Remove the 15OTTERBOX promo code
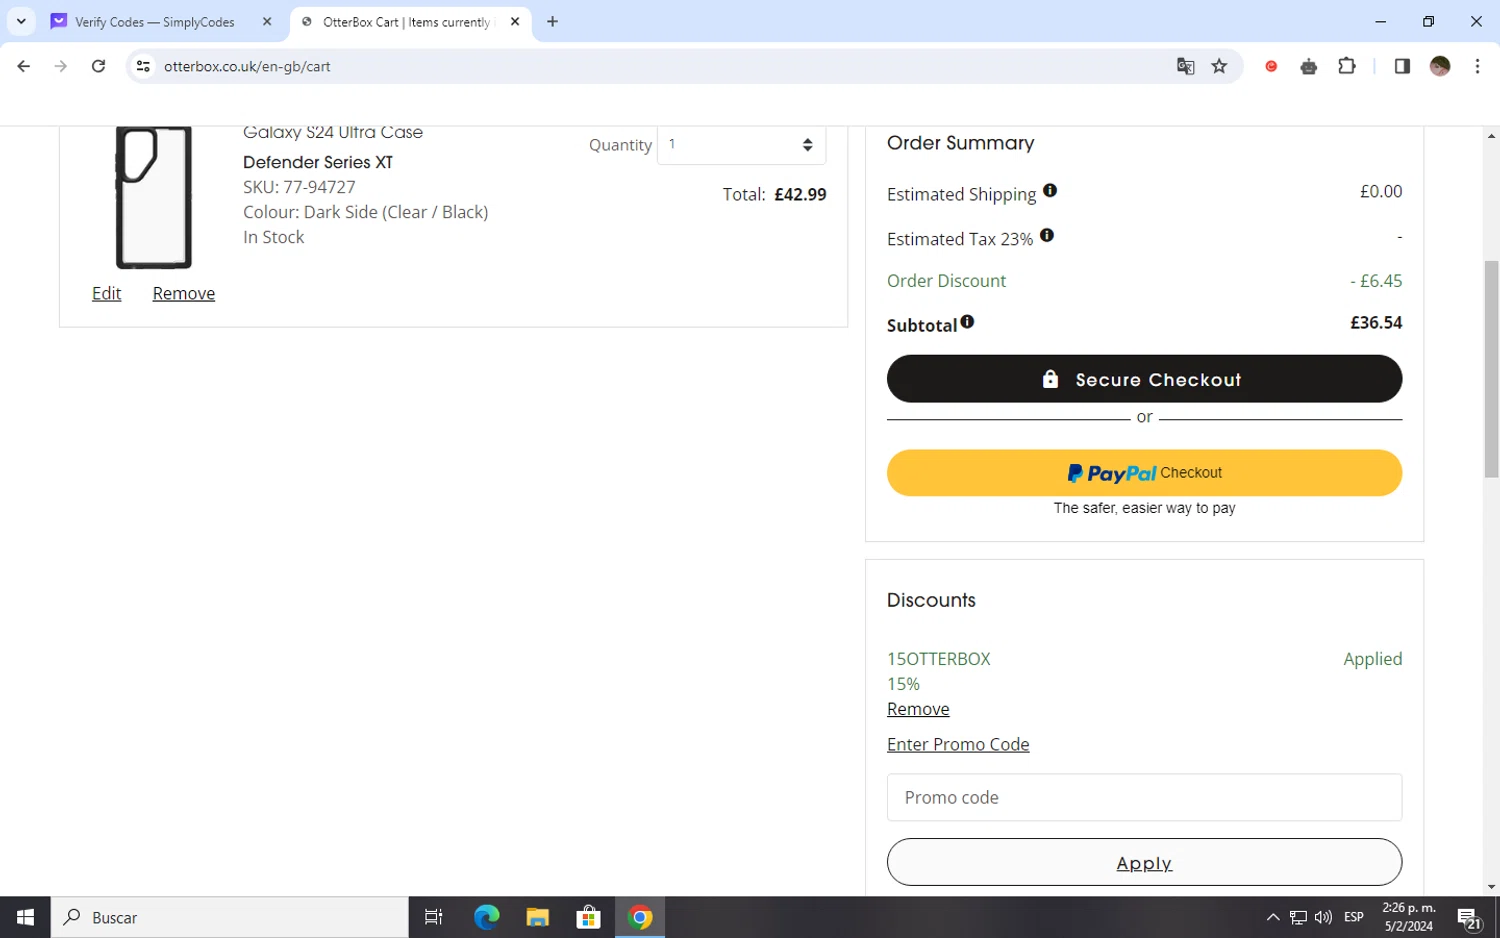Screen dimensions: 1500x938 pyautogui.click(x=918, y=709)
